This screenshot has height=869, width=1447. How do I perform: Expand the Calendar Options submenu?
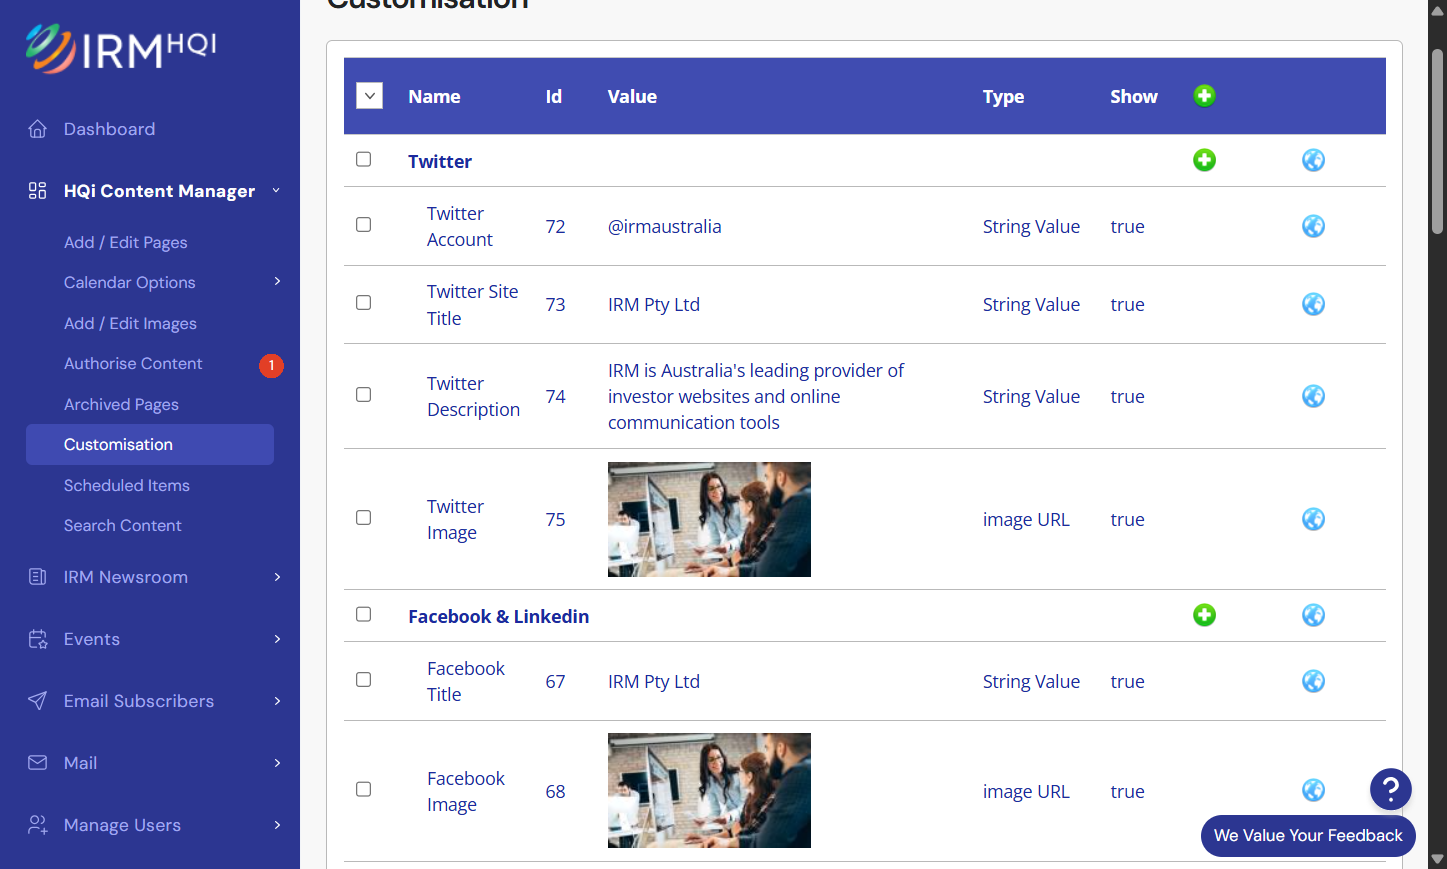(x=278, y=282)
